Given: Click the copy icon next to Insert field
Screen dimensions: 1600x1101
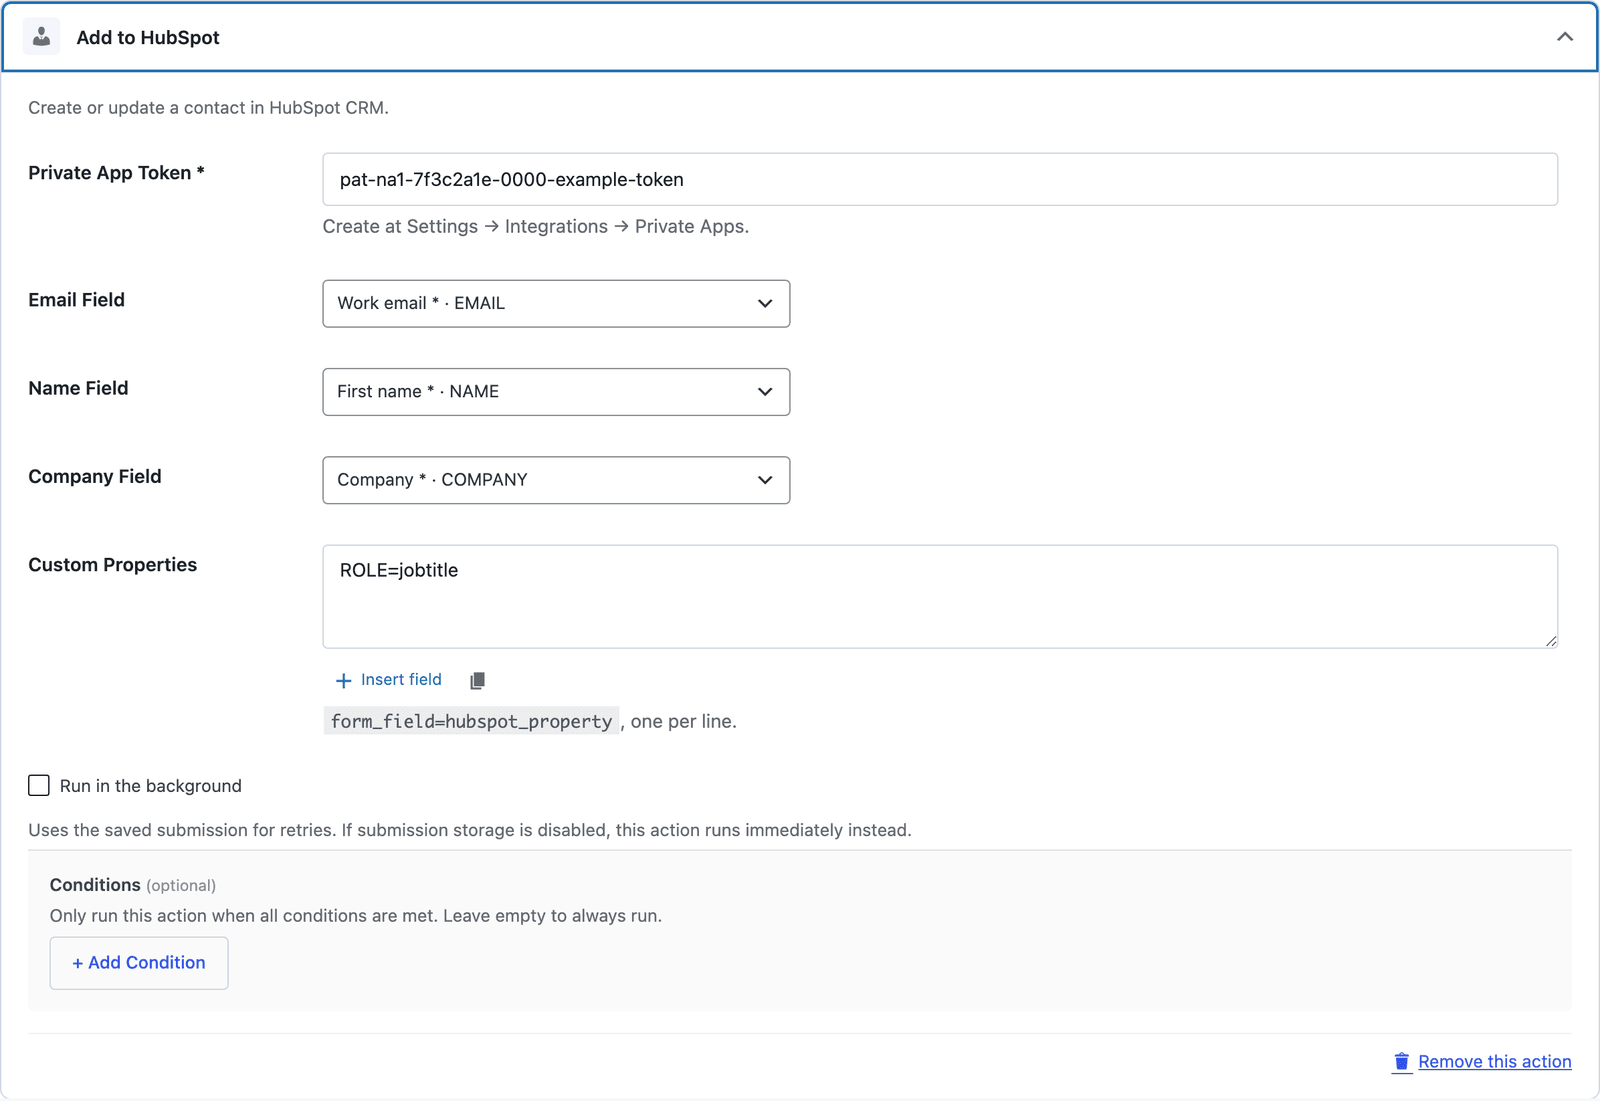Looking at the screenshot, I should [x=477, y=681].
